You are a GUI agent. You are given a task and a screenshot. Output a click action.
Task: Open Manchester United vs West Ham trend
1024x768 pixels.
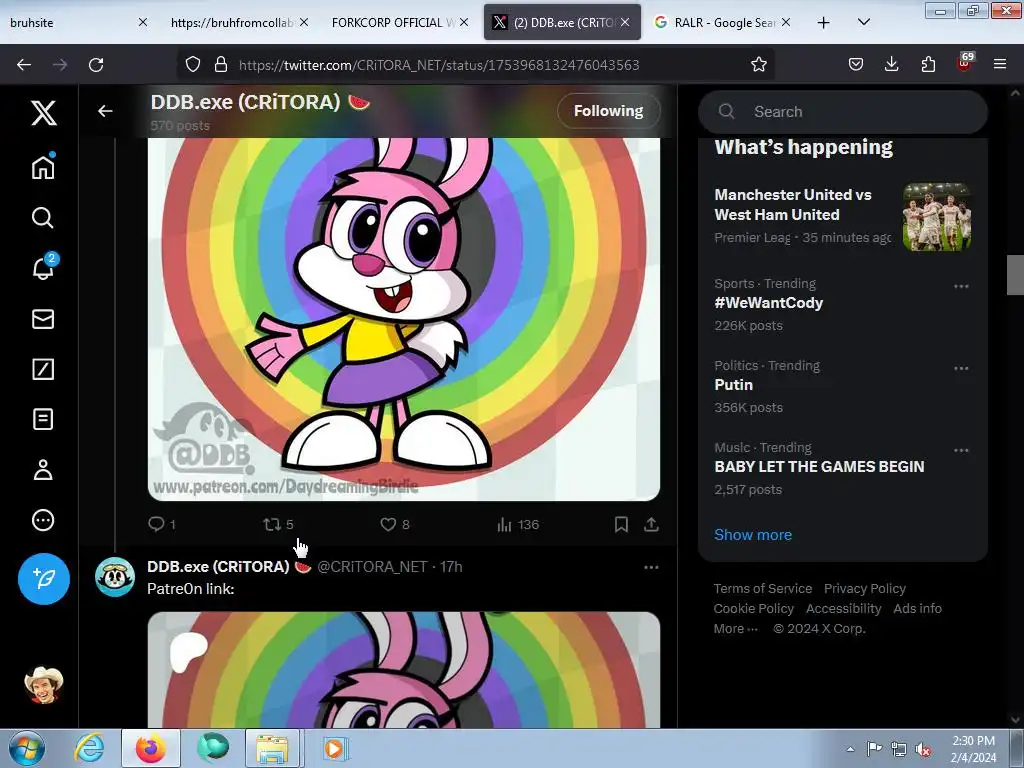842,216
